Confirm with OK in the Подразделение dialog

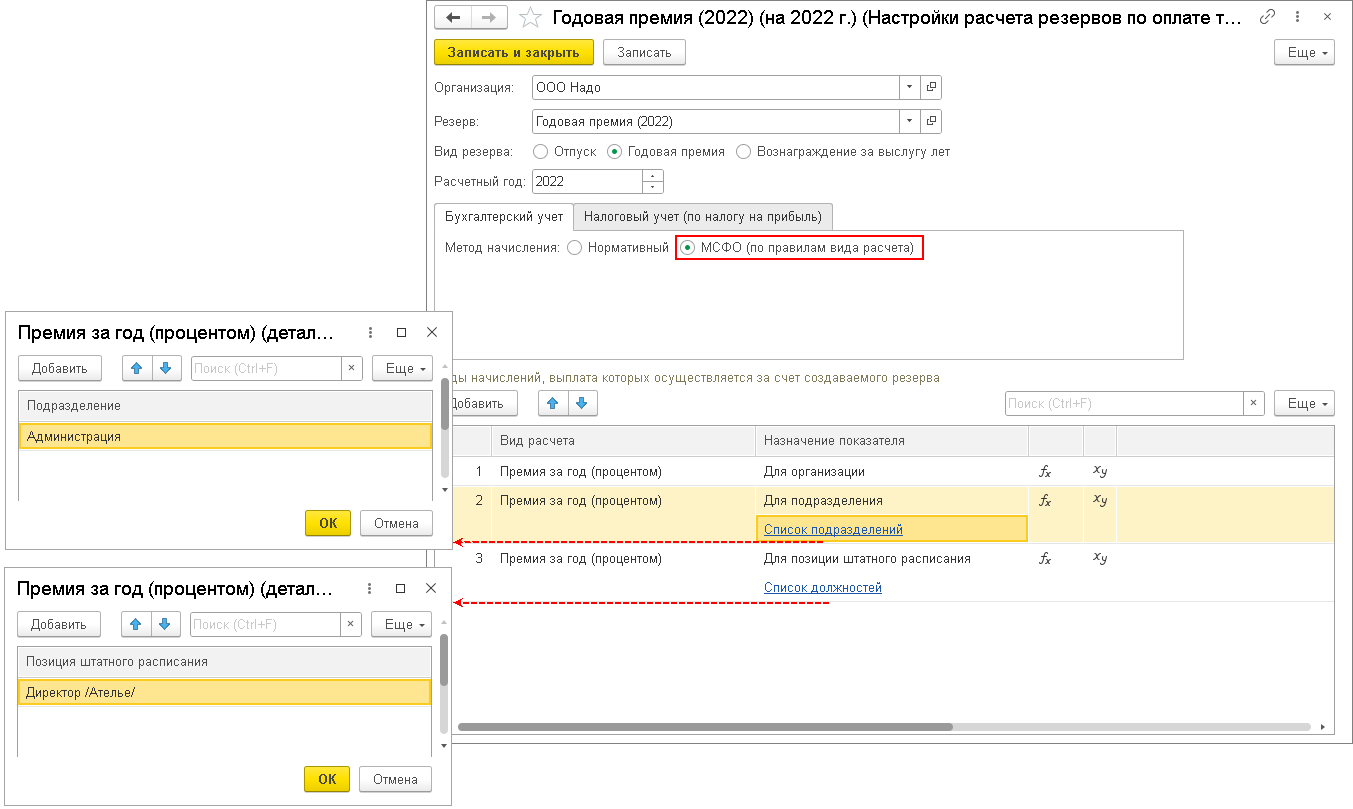point(328,523)
